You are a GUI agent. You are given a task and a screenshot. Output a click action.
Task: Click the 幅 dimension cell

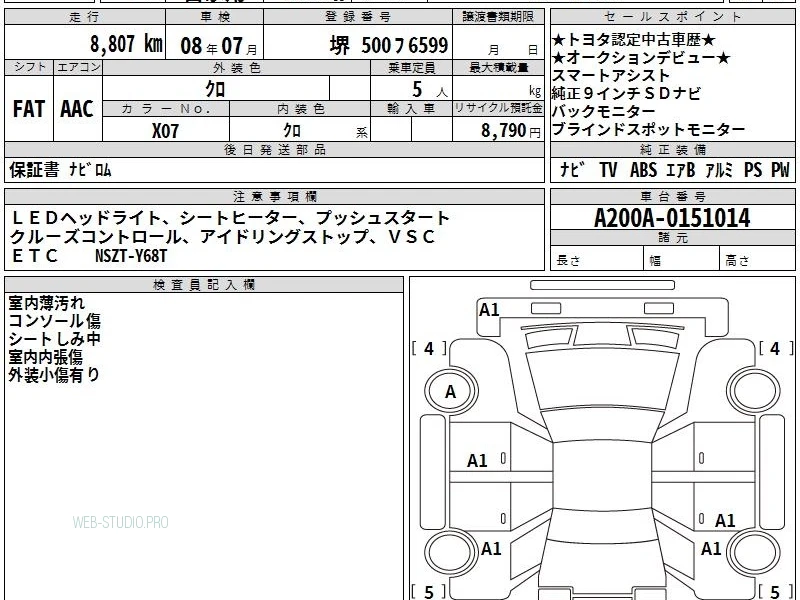pos(682,258)
